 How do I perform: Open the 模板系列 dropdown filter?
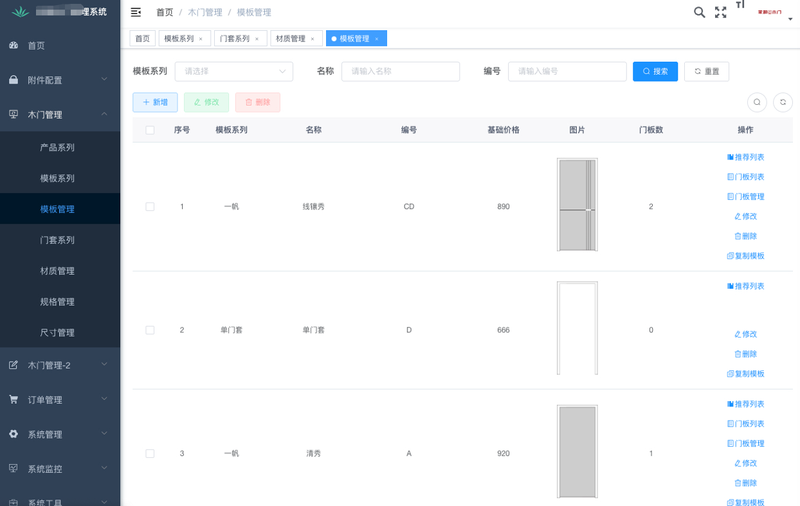point(234,72)
